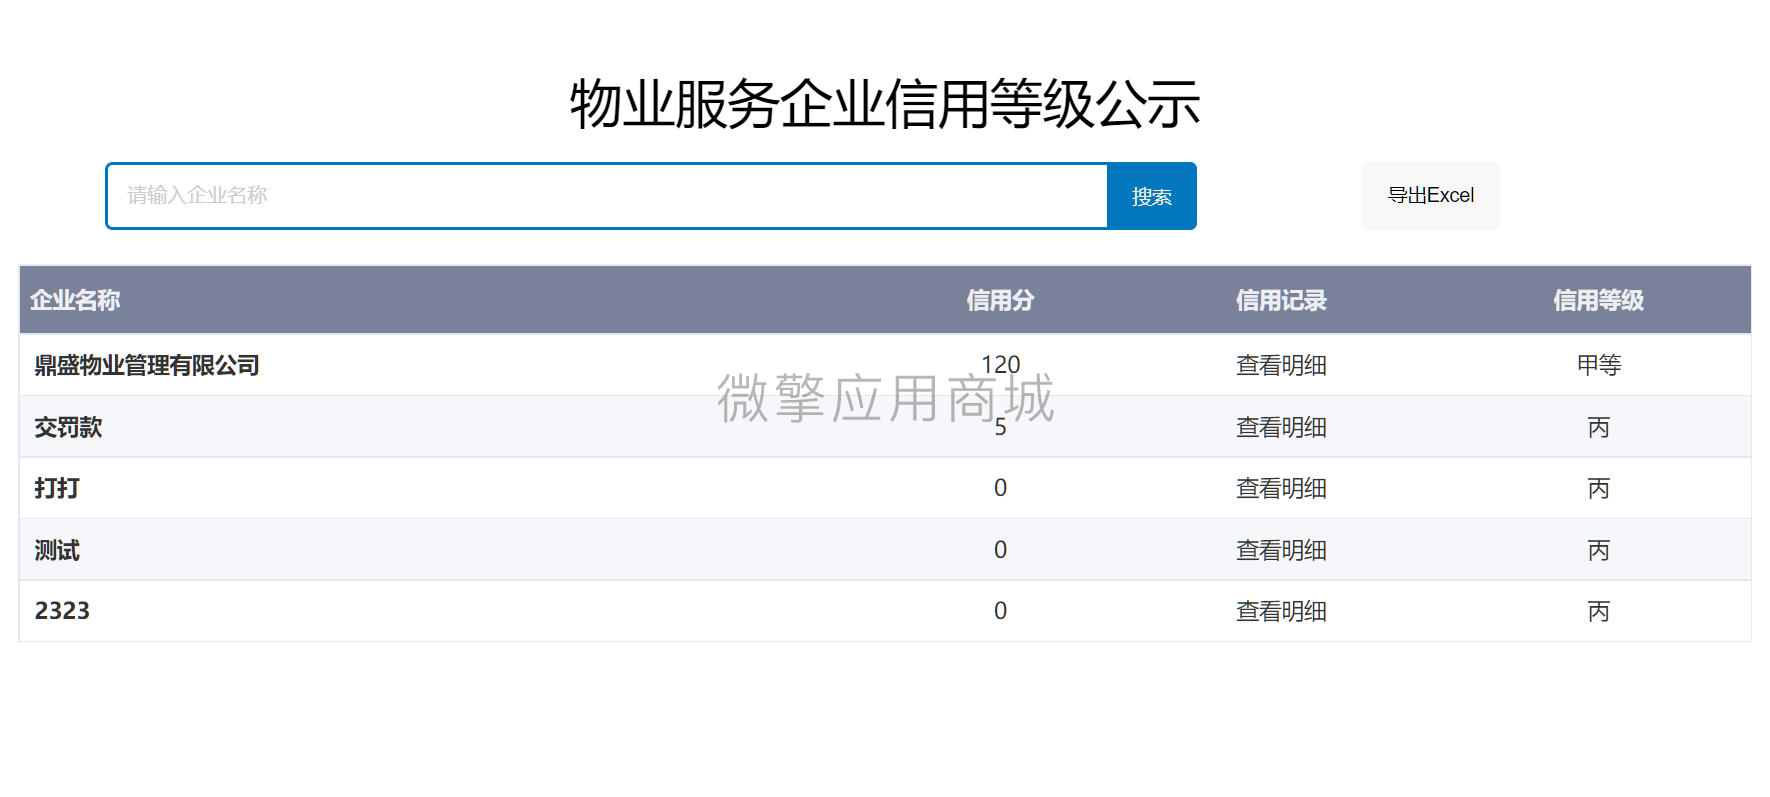Select company name 打打
This screenshot has width=1770, height=797.
coord(57,489)
